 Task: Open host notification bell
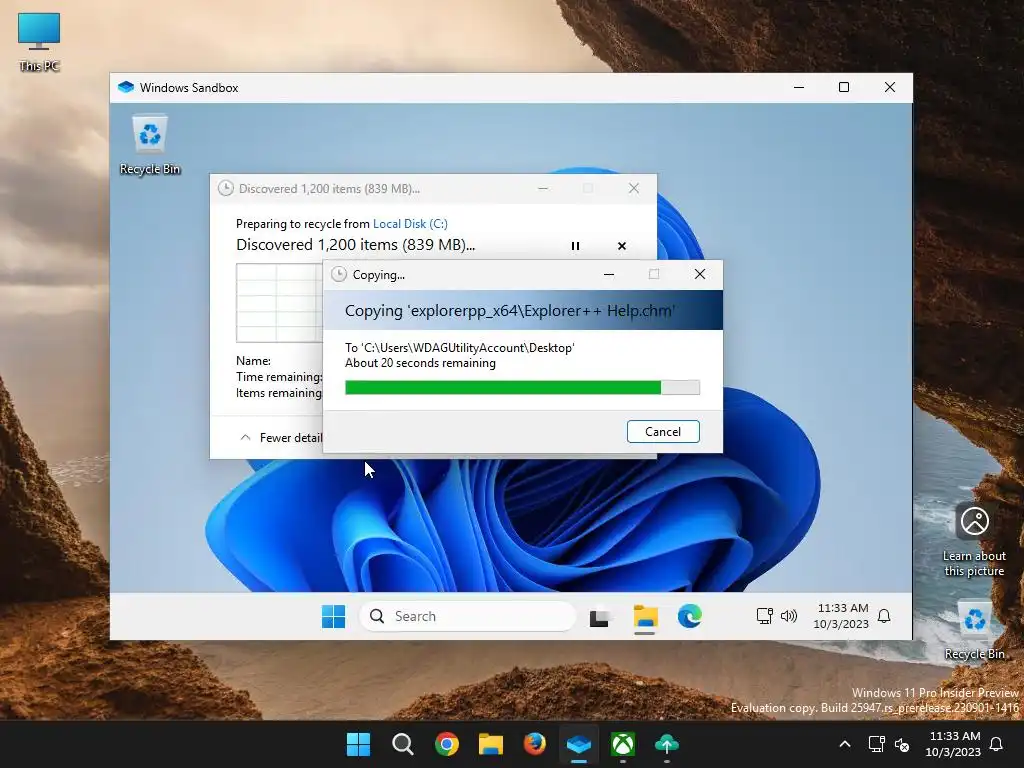coord(997,744)
